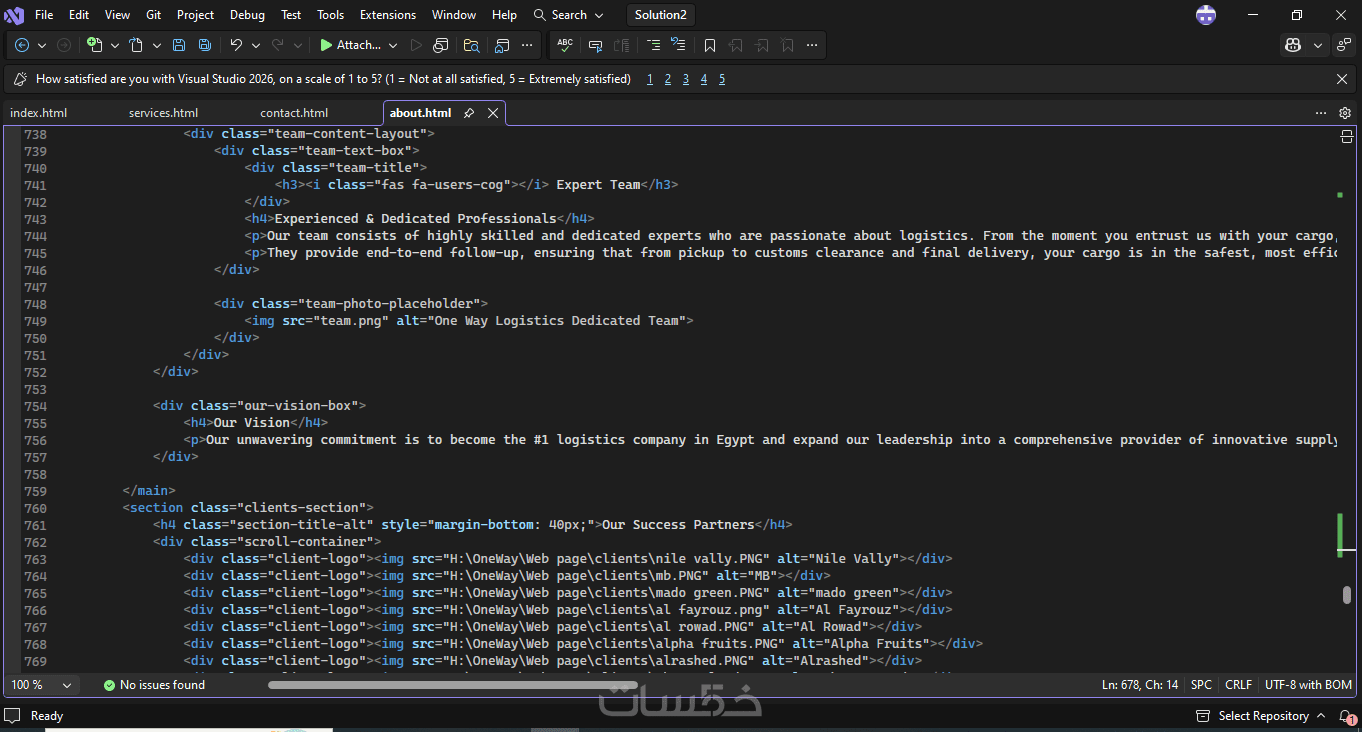Toggle SPC indentation indicator in status bar
This screenshot has width=1362, height=732.
tap(1201, 685)
